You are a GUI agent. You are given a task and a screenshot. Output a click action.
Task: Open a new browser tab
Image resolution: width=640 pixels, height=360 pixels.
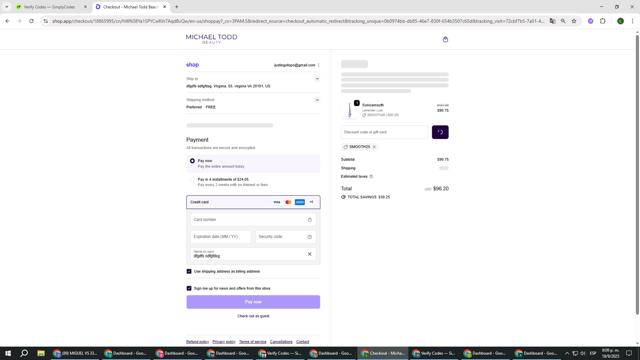[177, 7]
